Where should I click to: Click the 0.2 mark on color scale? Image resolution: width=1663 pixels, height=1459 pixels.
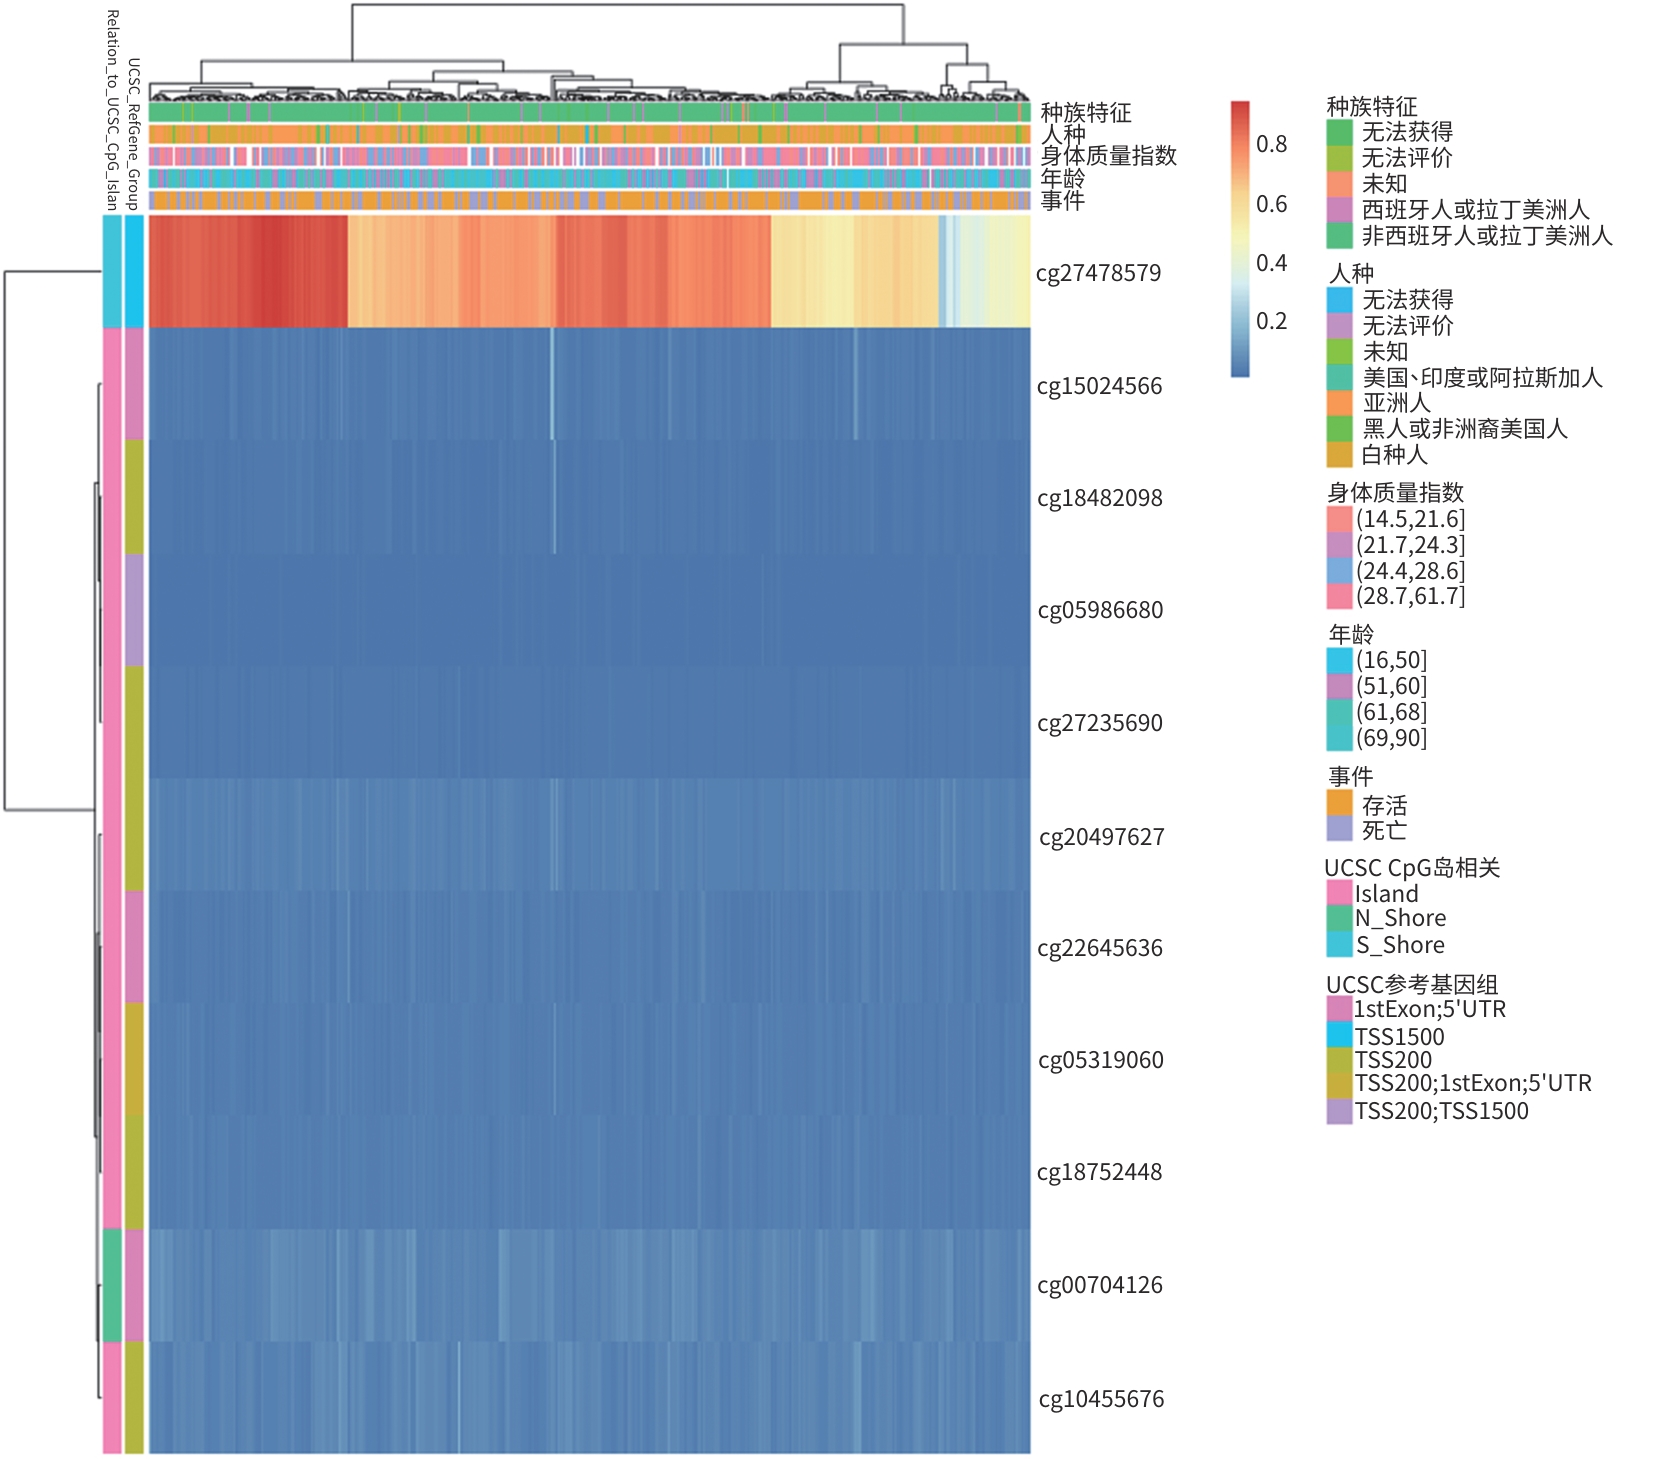[x=1271, y=321]
